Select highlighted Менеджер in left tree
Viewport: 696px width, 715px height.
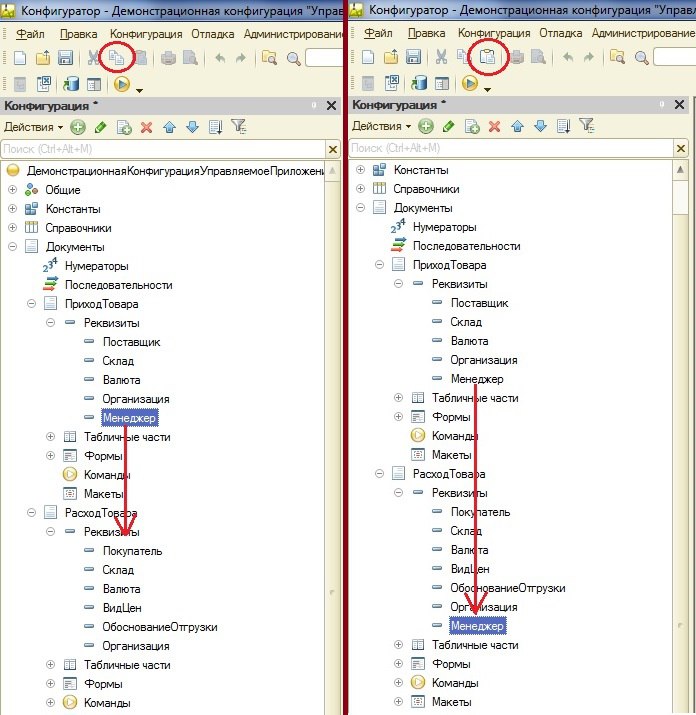pyautogui.click(x=130, y=418)
